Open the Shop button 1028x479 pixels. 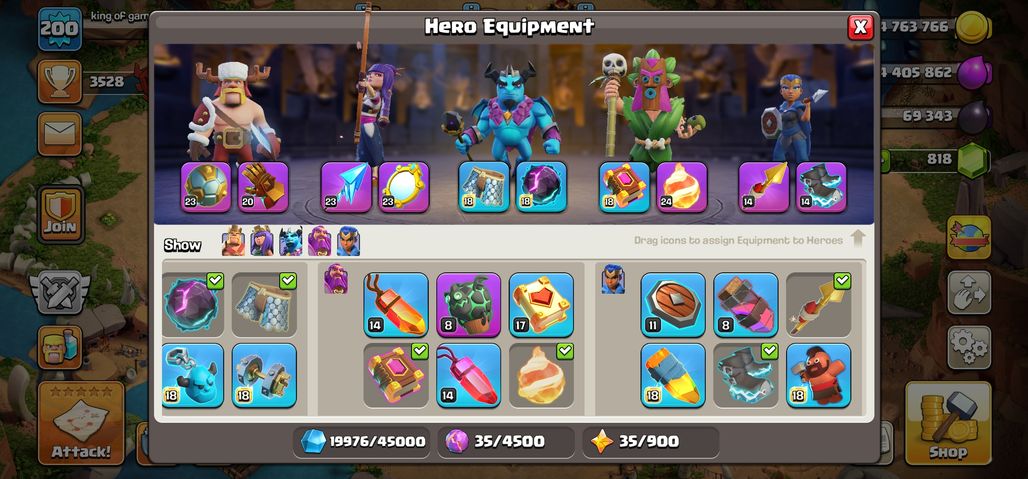pyautogui.click(x=947, y=423)
